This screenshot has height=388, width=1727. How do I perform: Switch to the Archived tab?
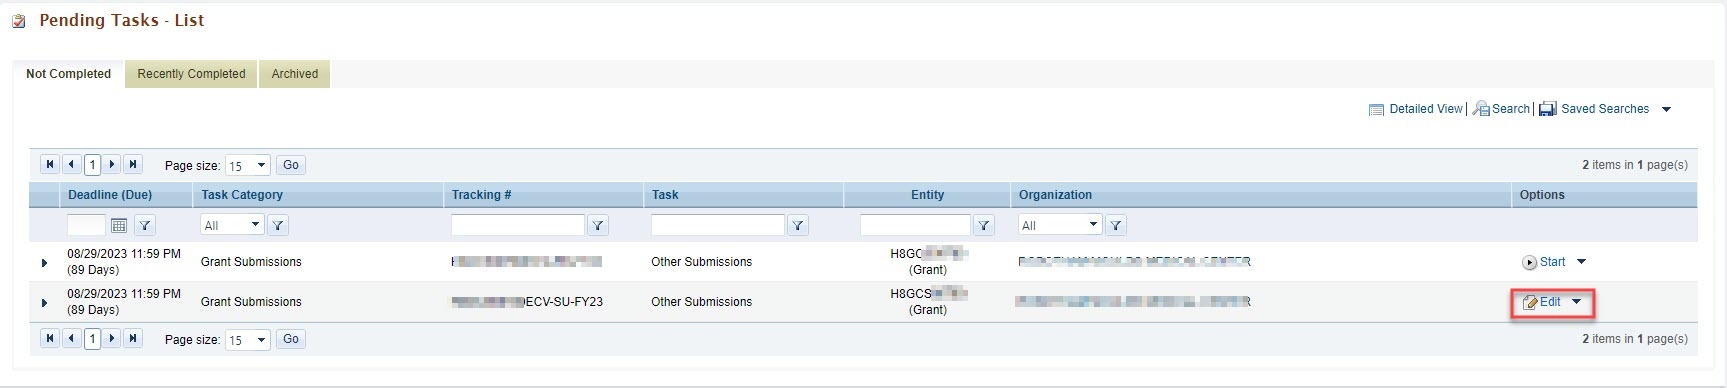tap(295, 74)
